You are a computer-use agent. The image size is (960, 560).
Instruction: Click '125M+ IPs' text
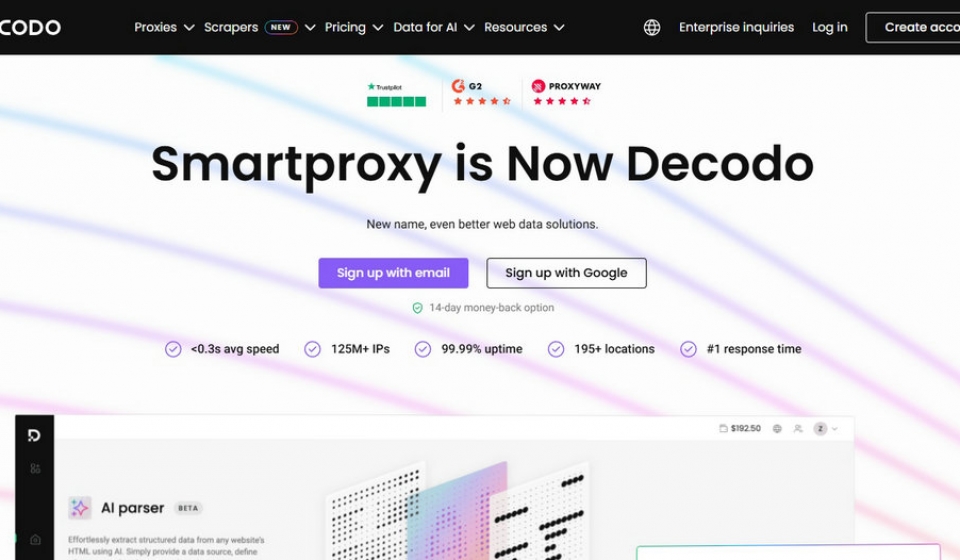tap(360, 349)
